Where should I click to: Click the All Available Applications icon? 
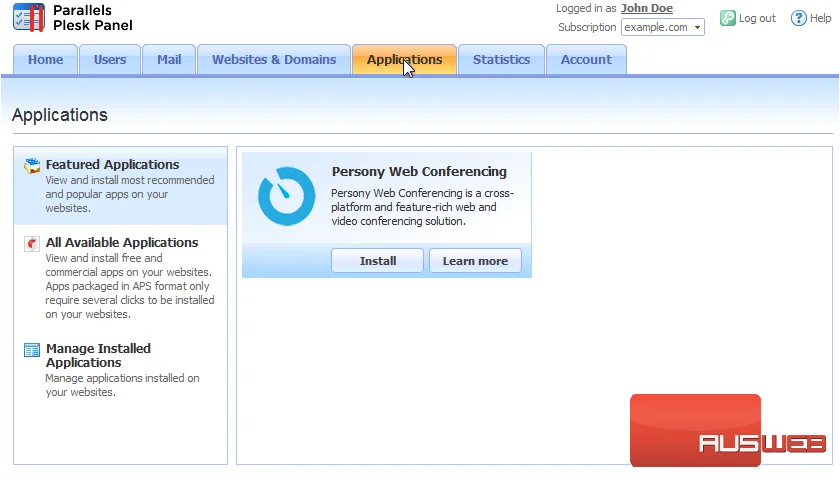point(32,244)
